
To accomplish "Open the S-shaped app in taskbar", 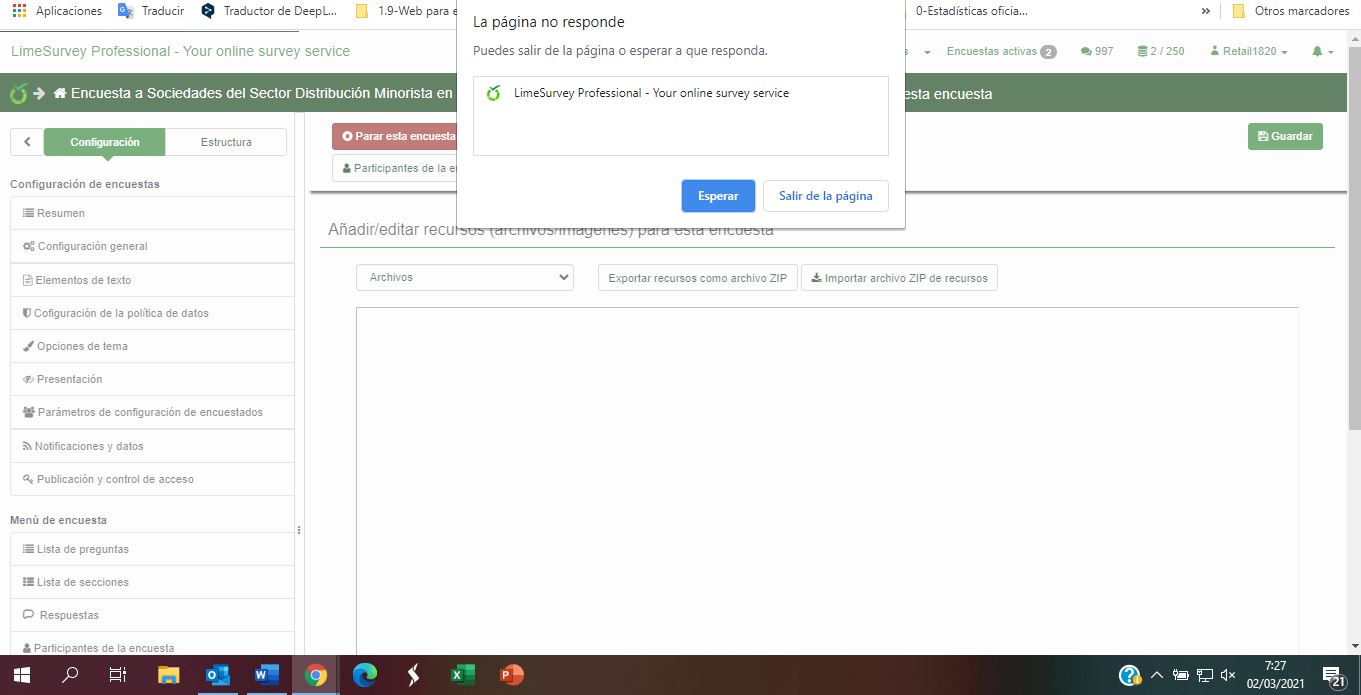I will (x=413, y=675).
